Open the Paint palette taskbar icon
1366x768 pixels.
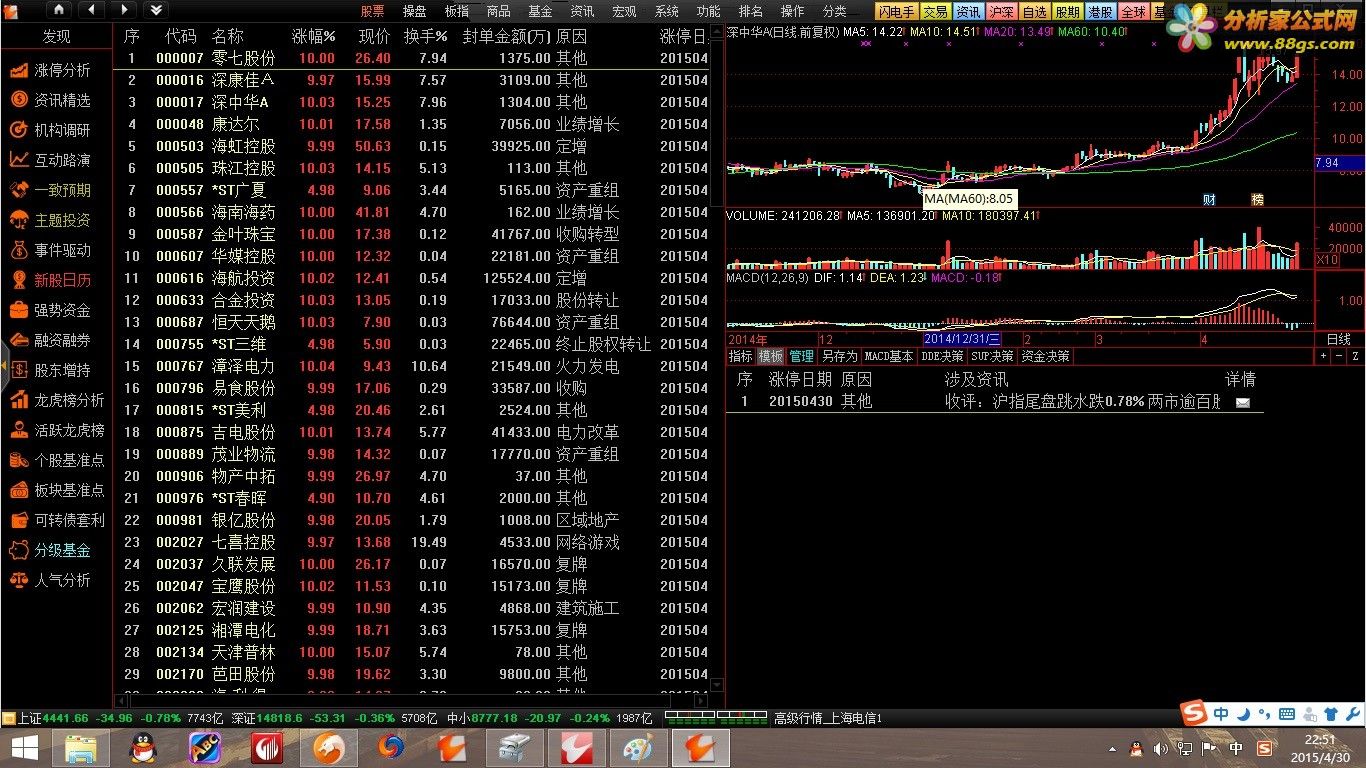(x=637, y=747)
